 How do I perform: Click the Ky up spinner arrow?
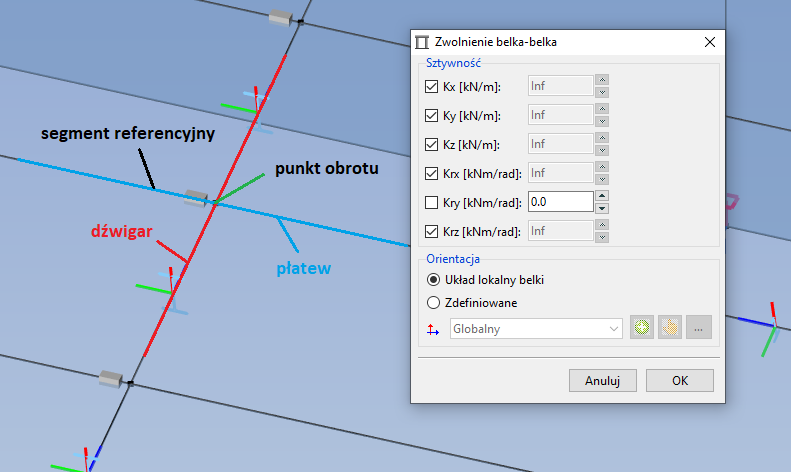(x=602, y=108)
